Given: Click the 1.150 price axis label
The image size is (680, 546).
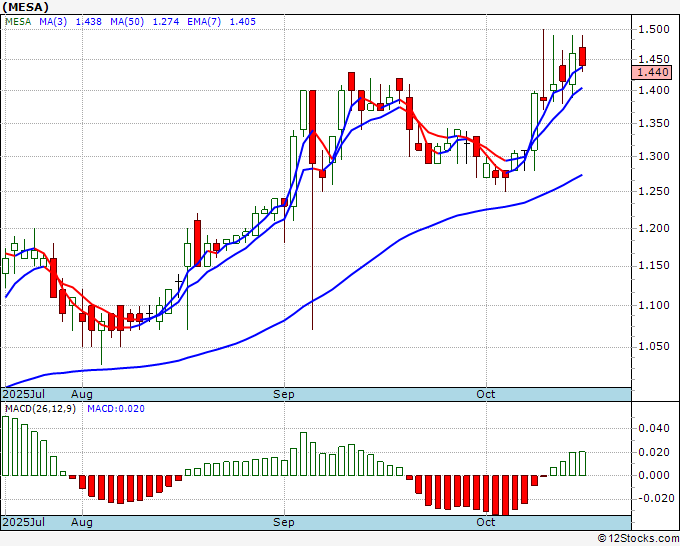Looking at the screenshot, I should click(654, 266).
